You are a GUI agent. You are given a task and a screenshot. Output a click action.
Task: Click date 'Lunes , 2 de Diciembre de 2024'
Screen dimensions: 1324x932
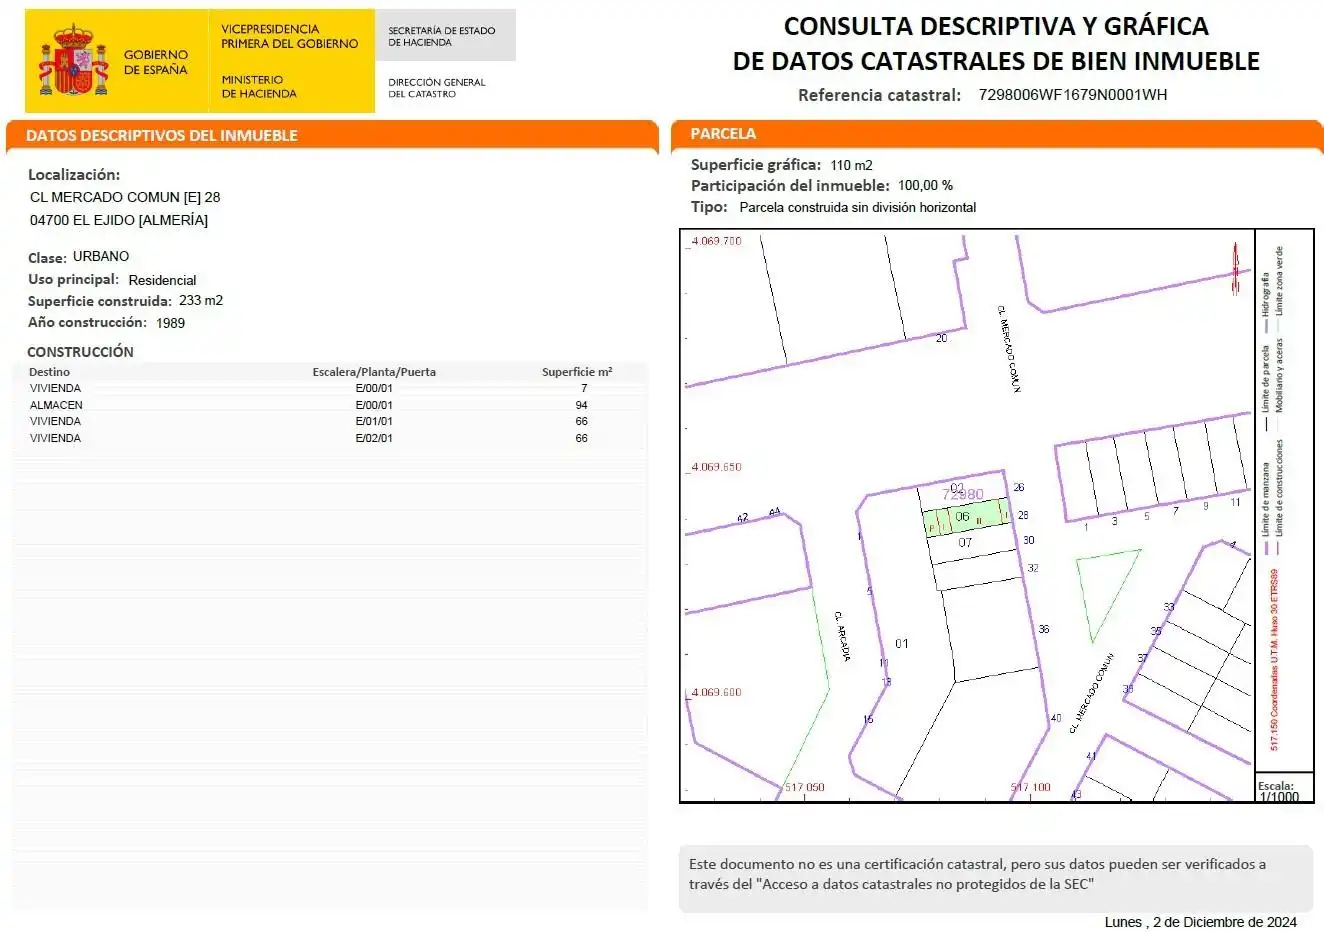click(x=1201, y=922)
